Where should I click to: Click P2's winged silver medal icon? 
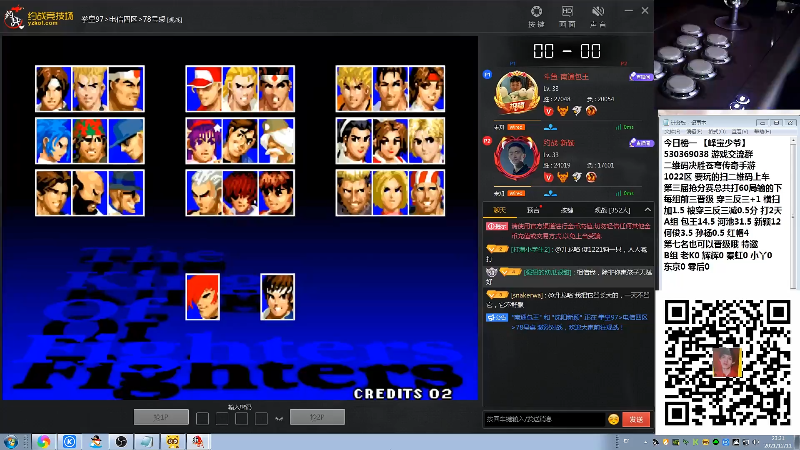pos(577,177)
